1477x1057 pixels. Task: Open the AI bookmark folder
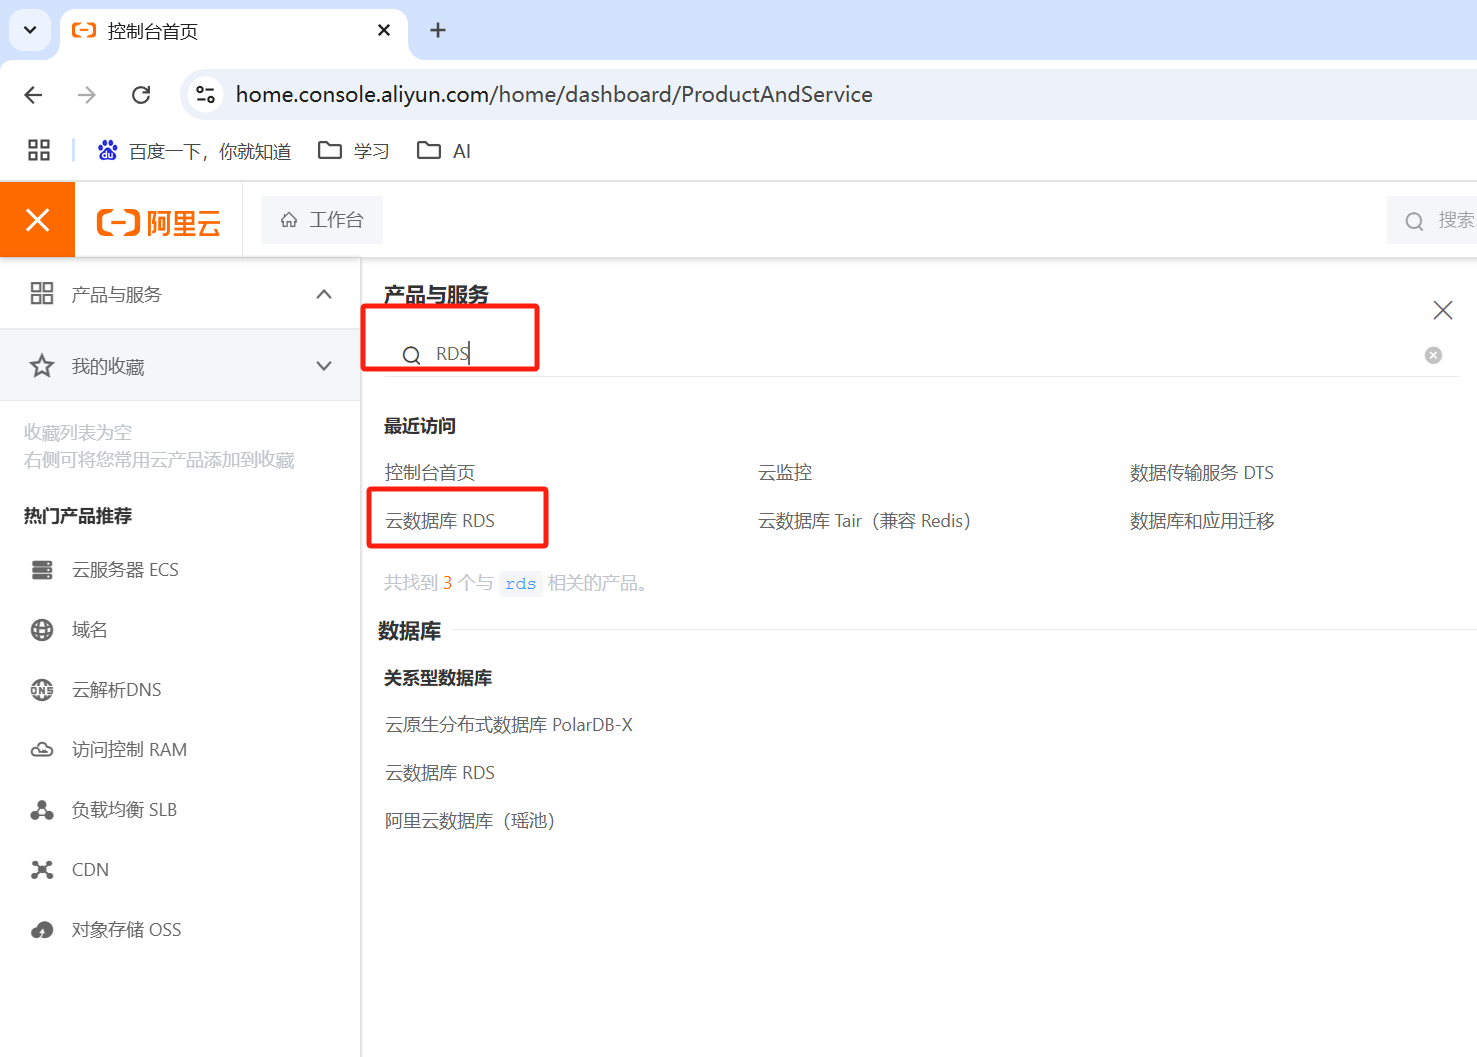(x=444, y=151)
